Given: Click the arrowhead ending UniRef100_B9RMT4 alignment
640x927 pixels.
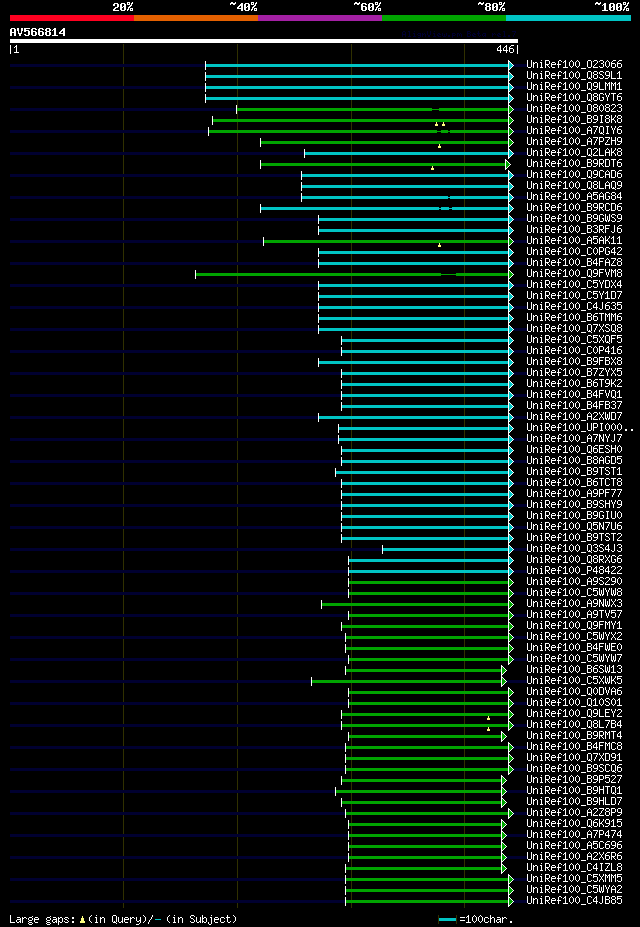Looking at the screenshot, I should tap(504, 736).
